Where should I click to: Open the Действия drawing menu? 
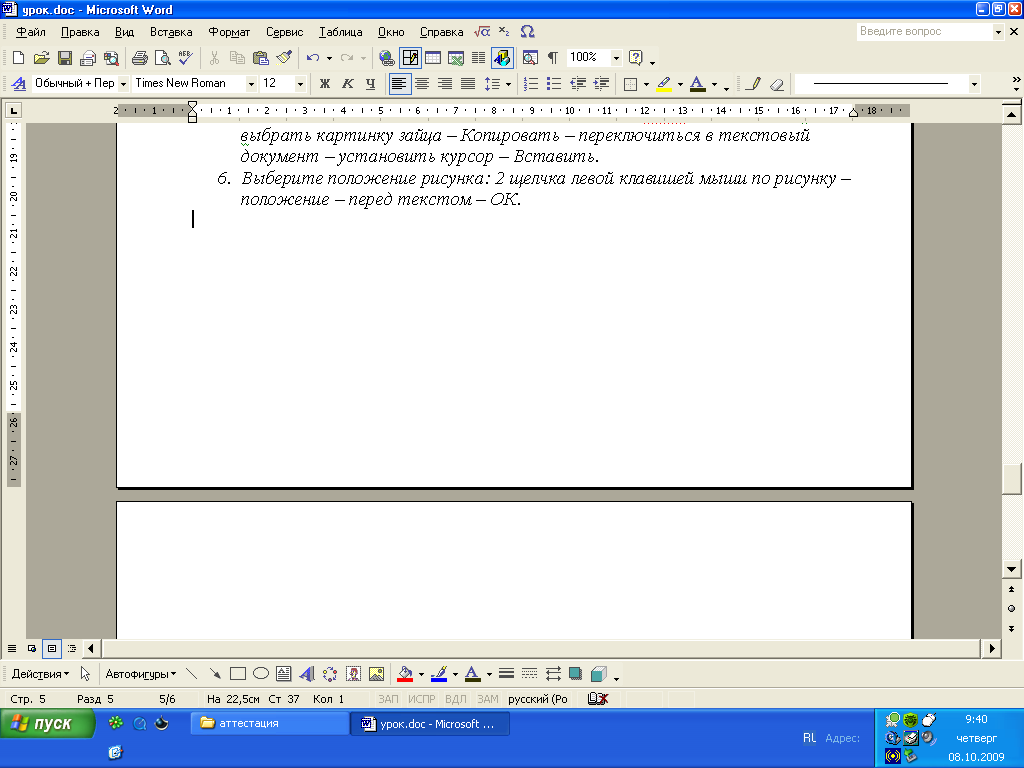click(x=40, y=674)
